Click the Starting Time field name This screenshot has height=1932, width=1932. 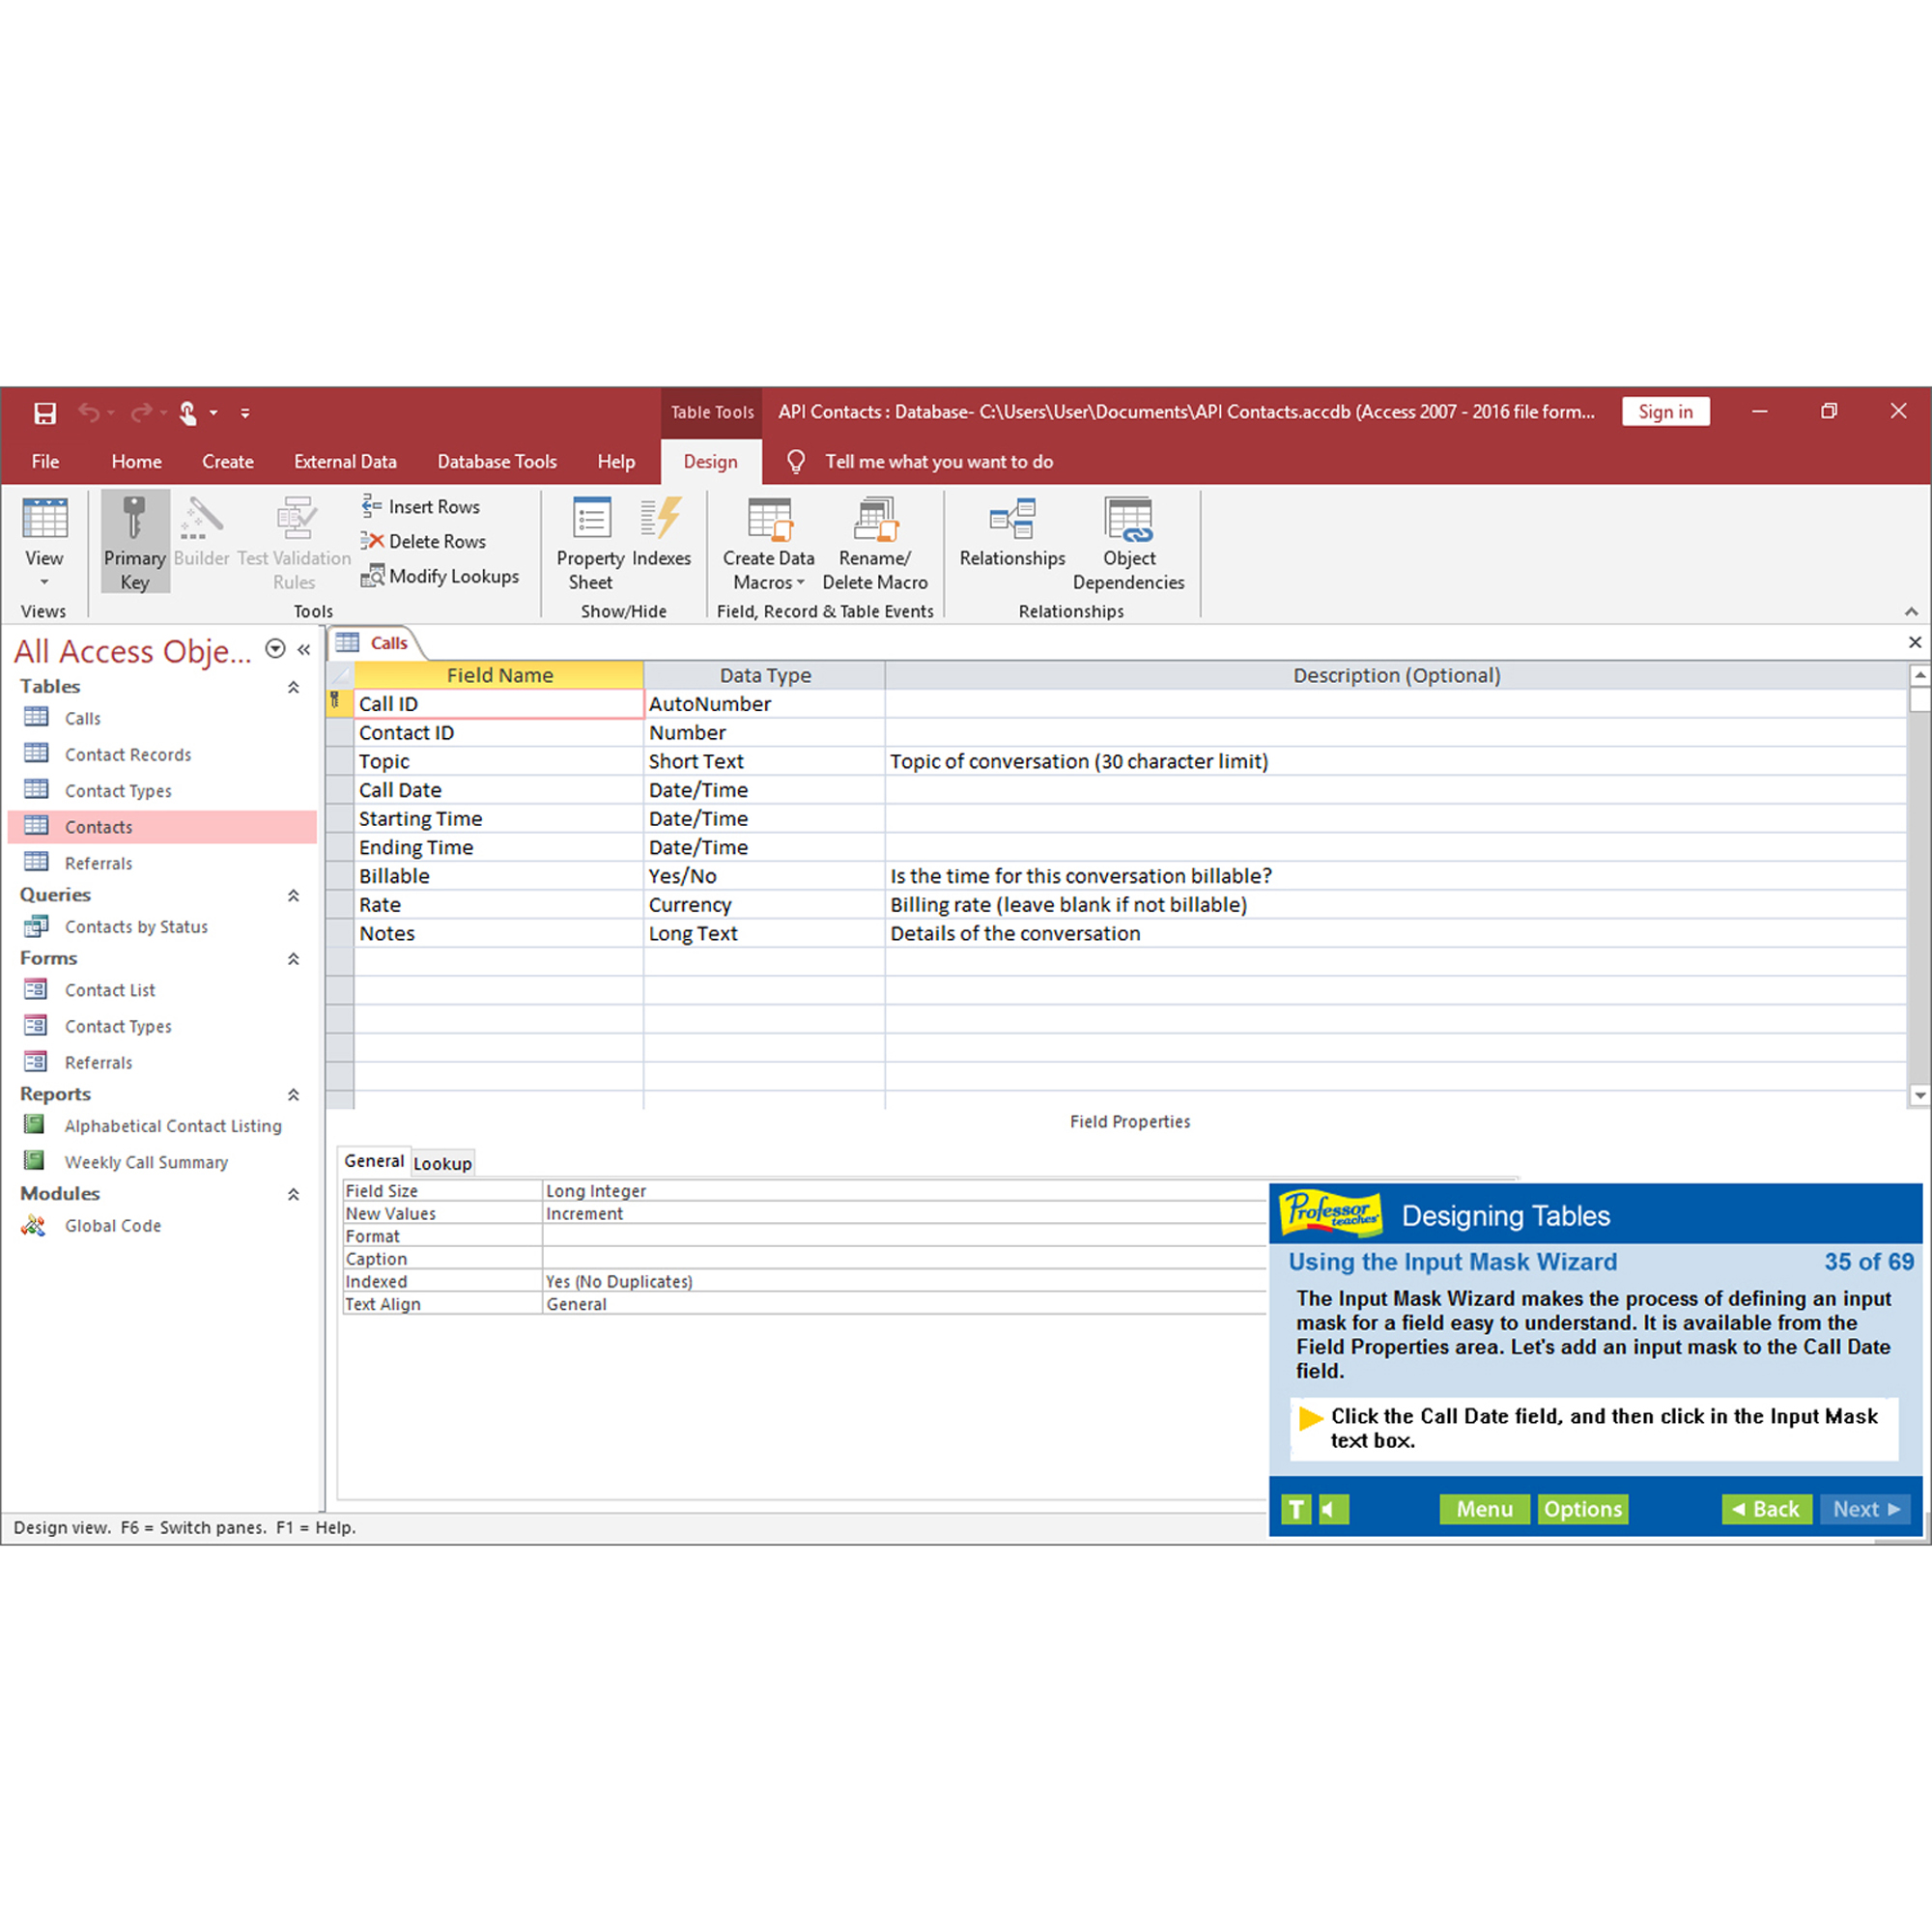point(499,819)
